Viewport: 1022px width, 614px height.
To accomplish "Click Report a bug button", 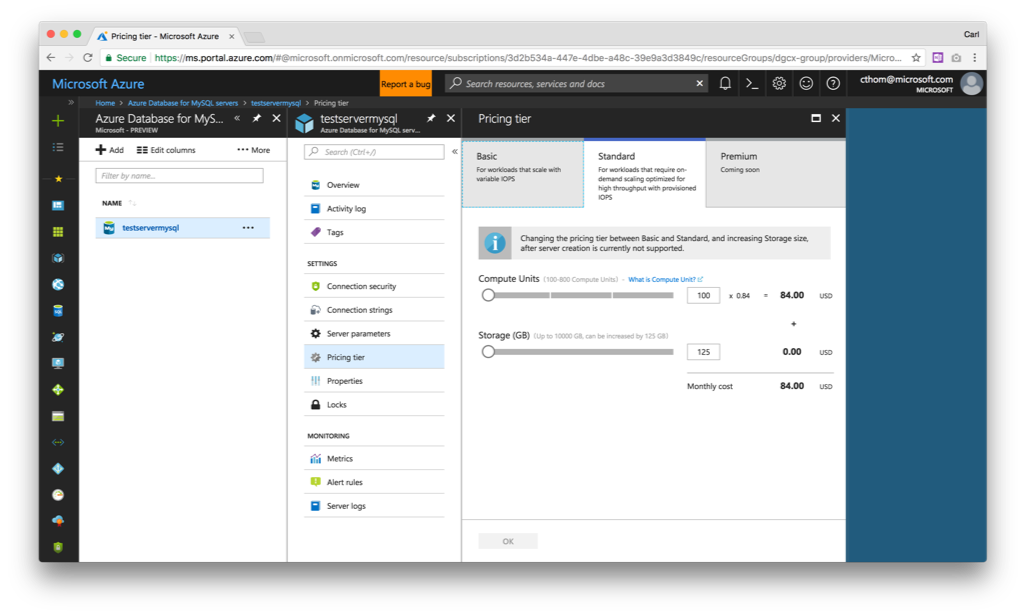I will tap(405, 84).
